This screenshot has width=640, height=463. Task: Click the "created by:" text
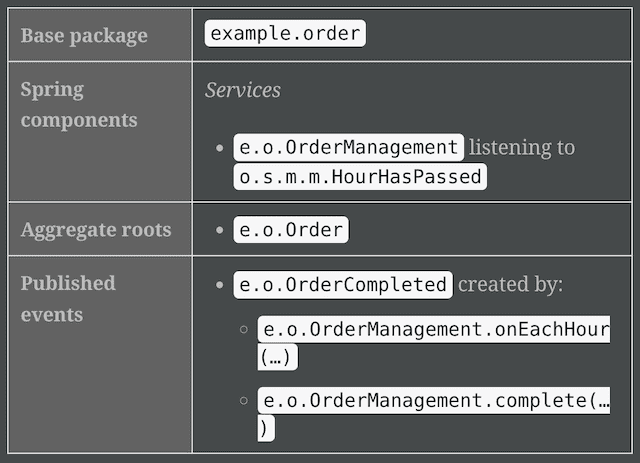coord(510,285)
